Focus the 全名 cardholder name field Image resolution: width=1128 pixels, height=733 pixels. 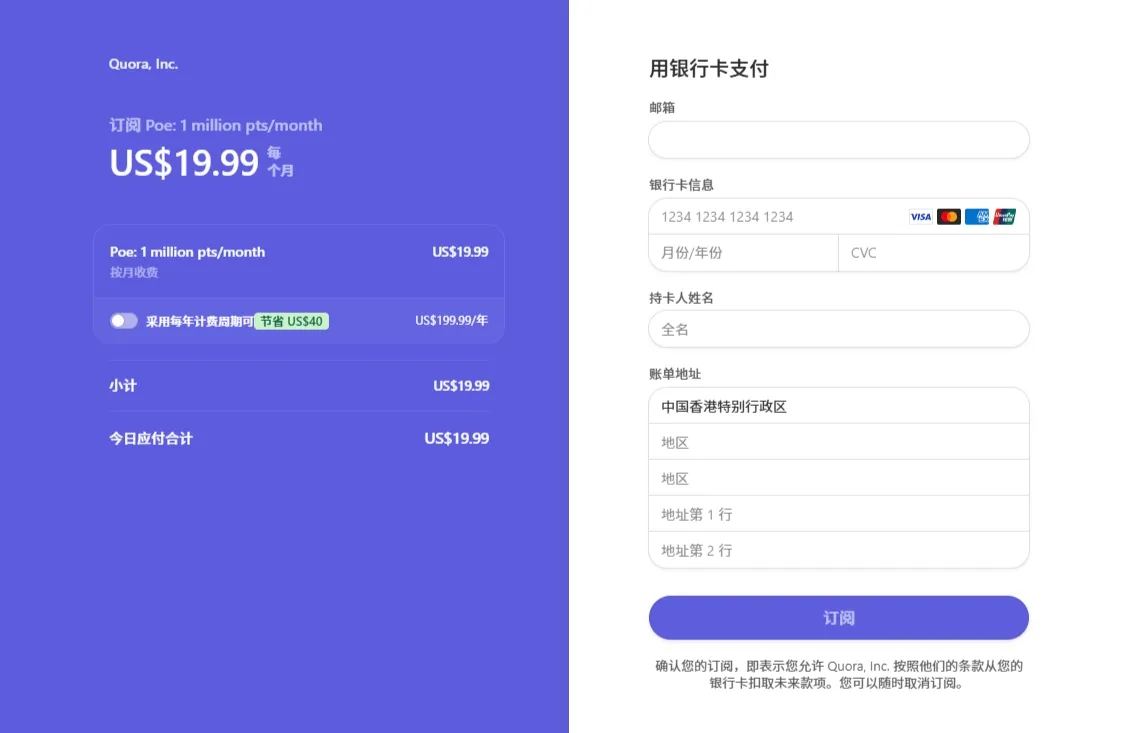(838, 329)
